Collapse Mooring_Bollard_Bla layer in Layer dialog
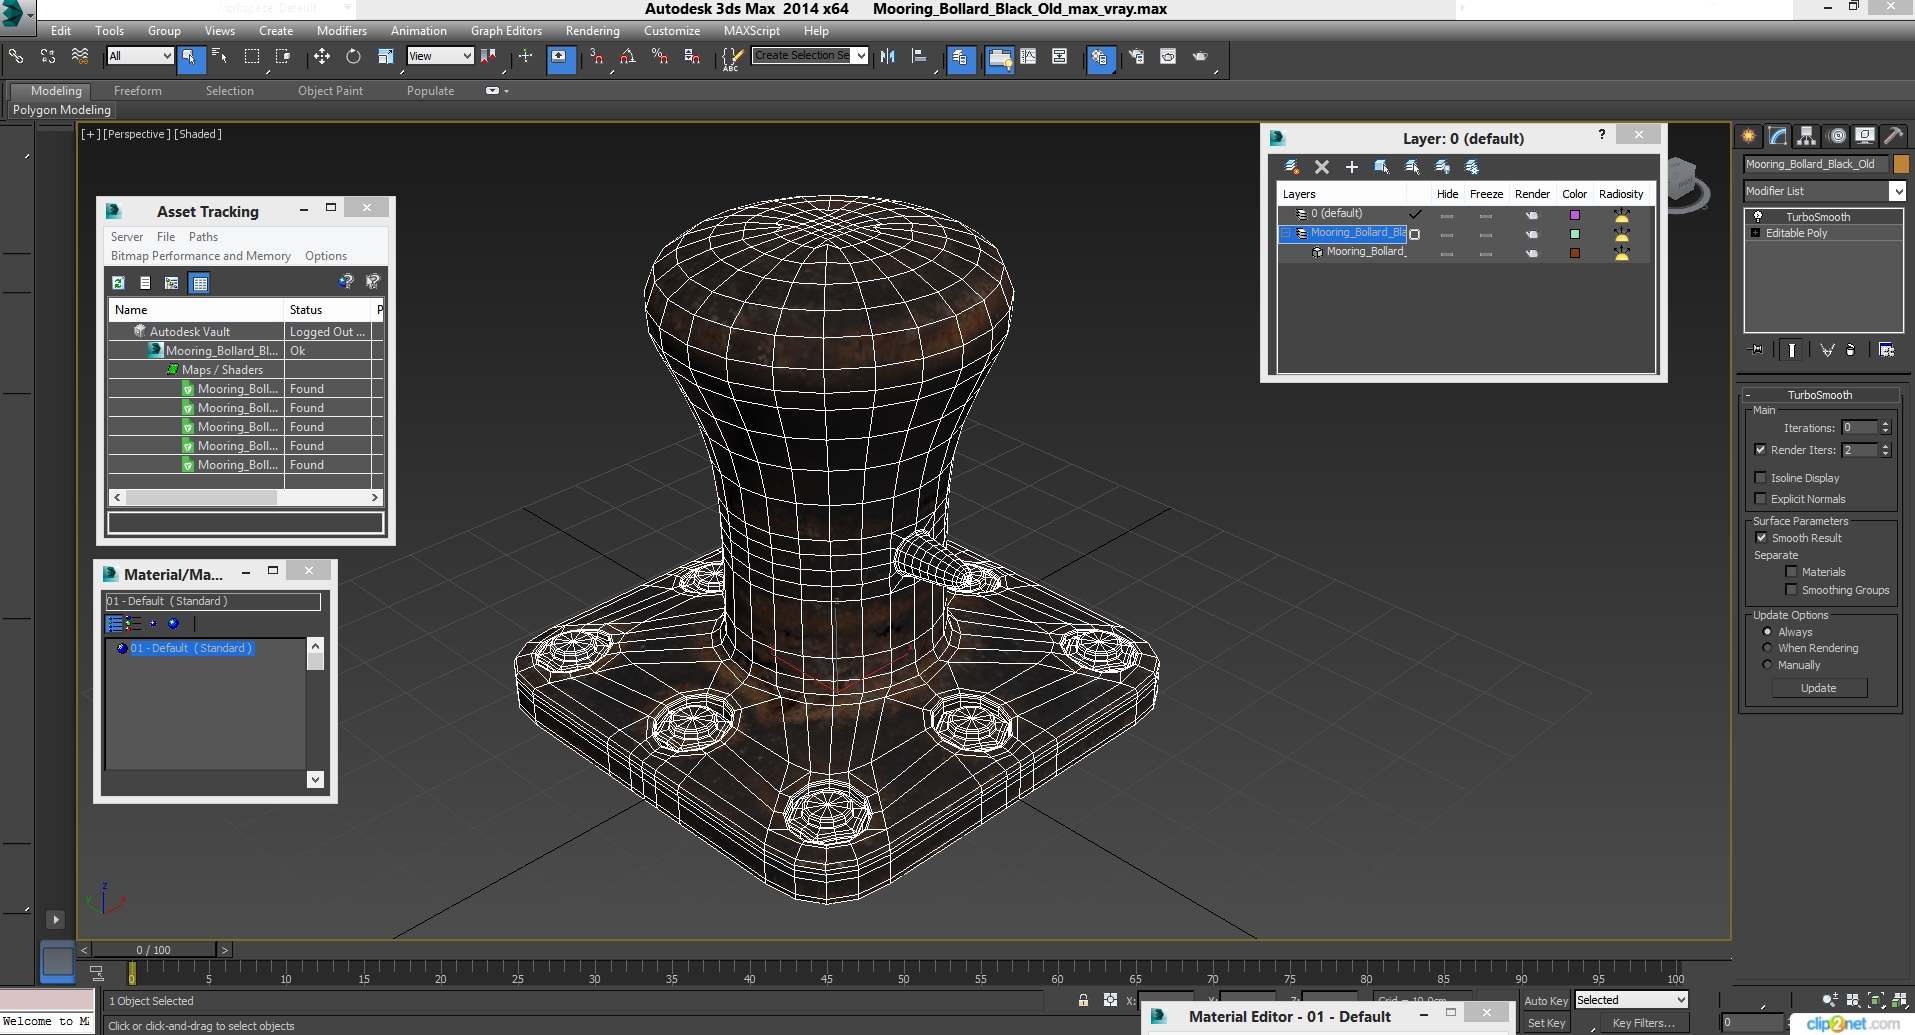 (x=1287, y=233)
